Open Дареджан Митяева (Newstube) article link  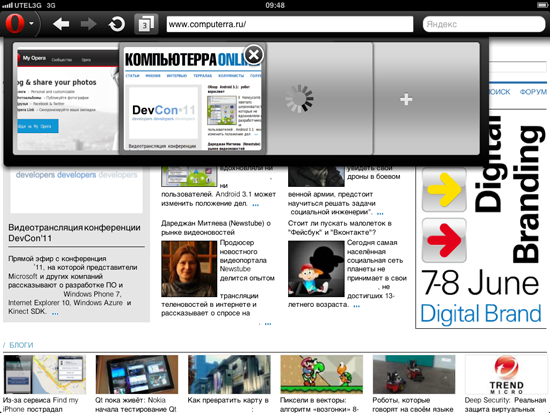pos(216,228)
